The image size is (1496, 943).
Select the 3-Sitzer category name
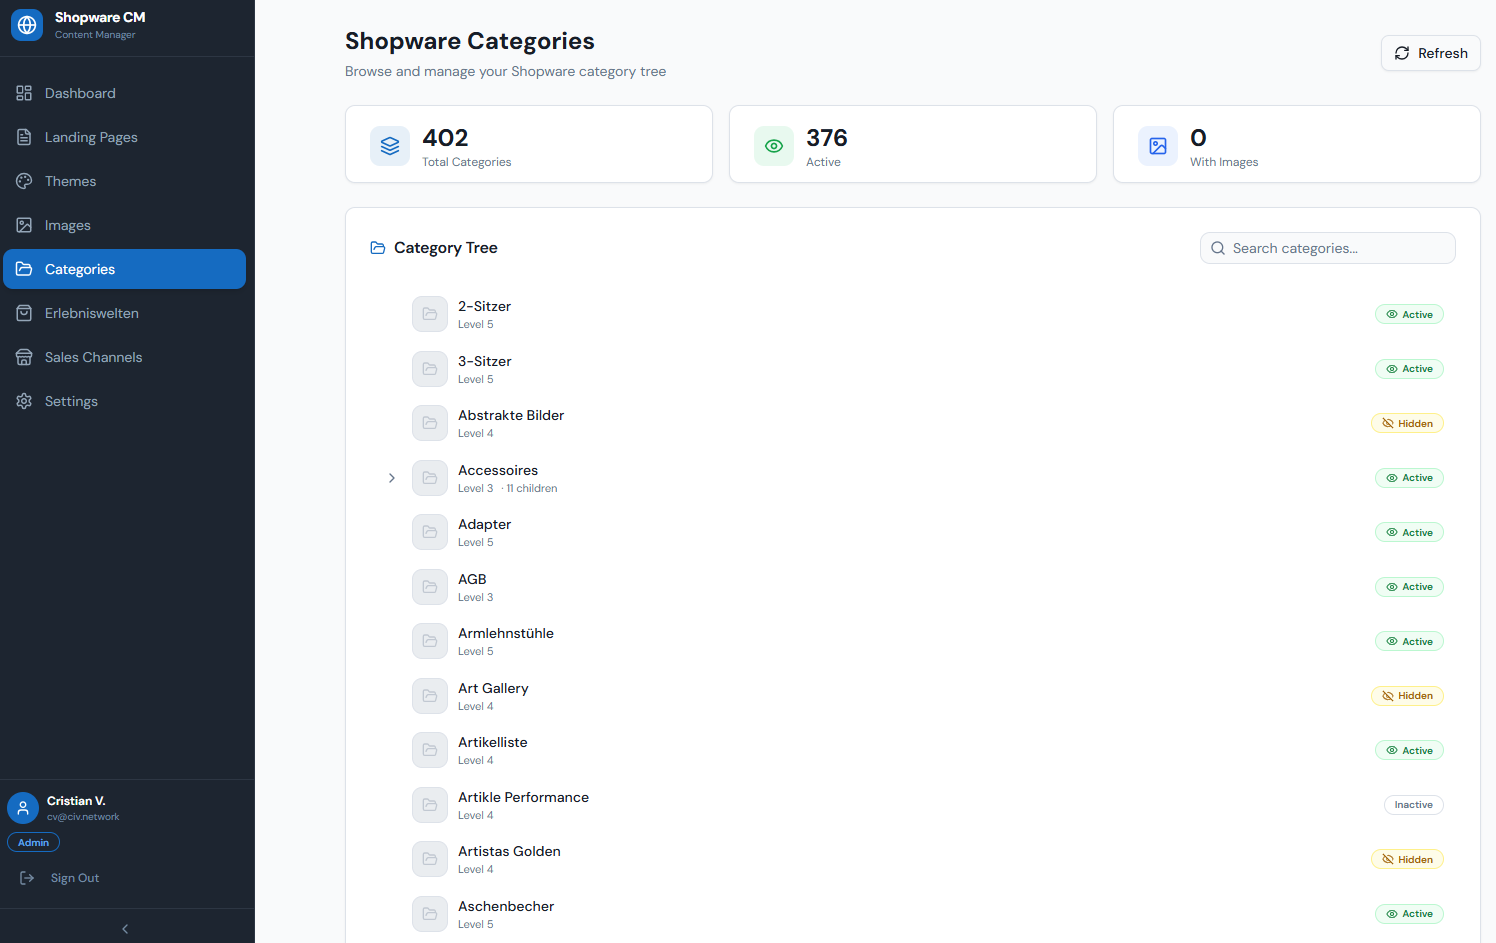pyautogui.click(x=484, y=361)
